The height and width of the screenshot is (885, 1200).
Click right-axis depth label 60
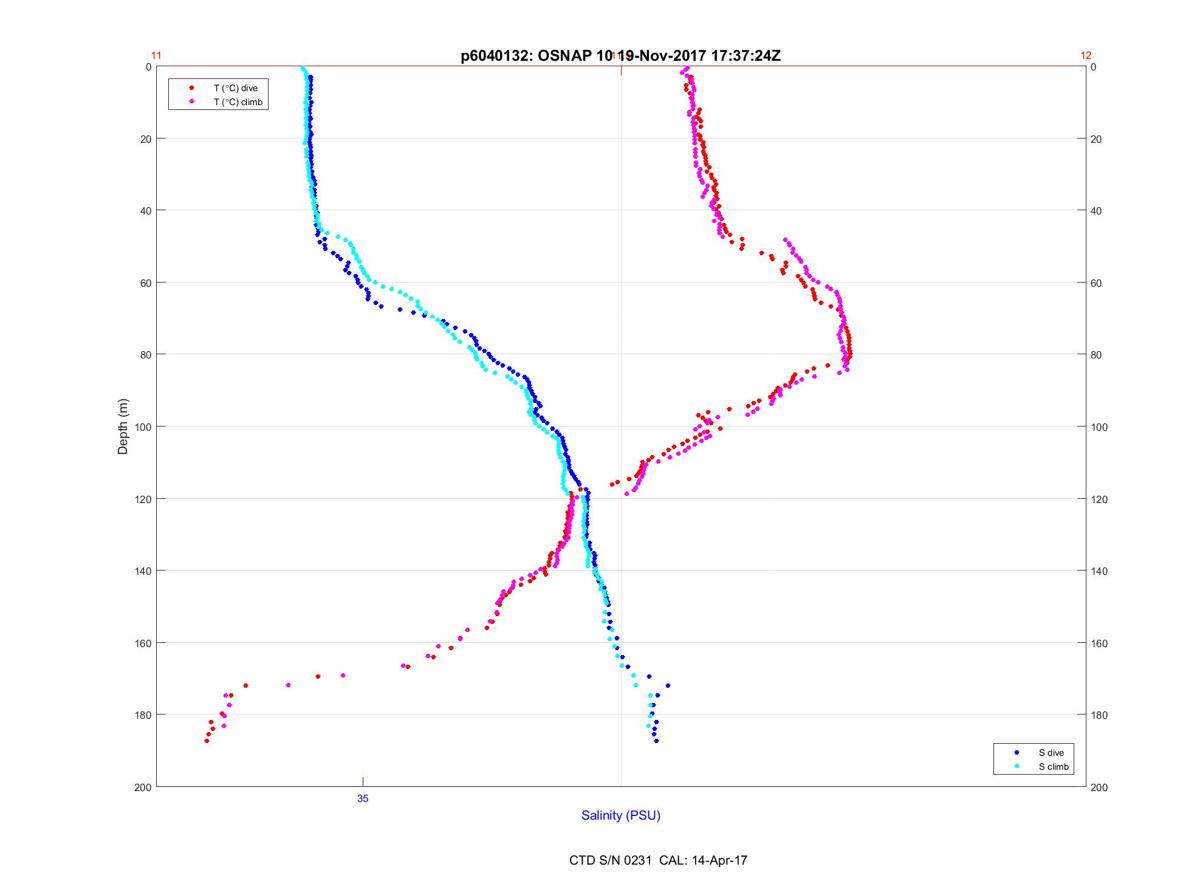tap(1097, 283)
